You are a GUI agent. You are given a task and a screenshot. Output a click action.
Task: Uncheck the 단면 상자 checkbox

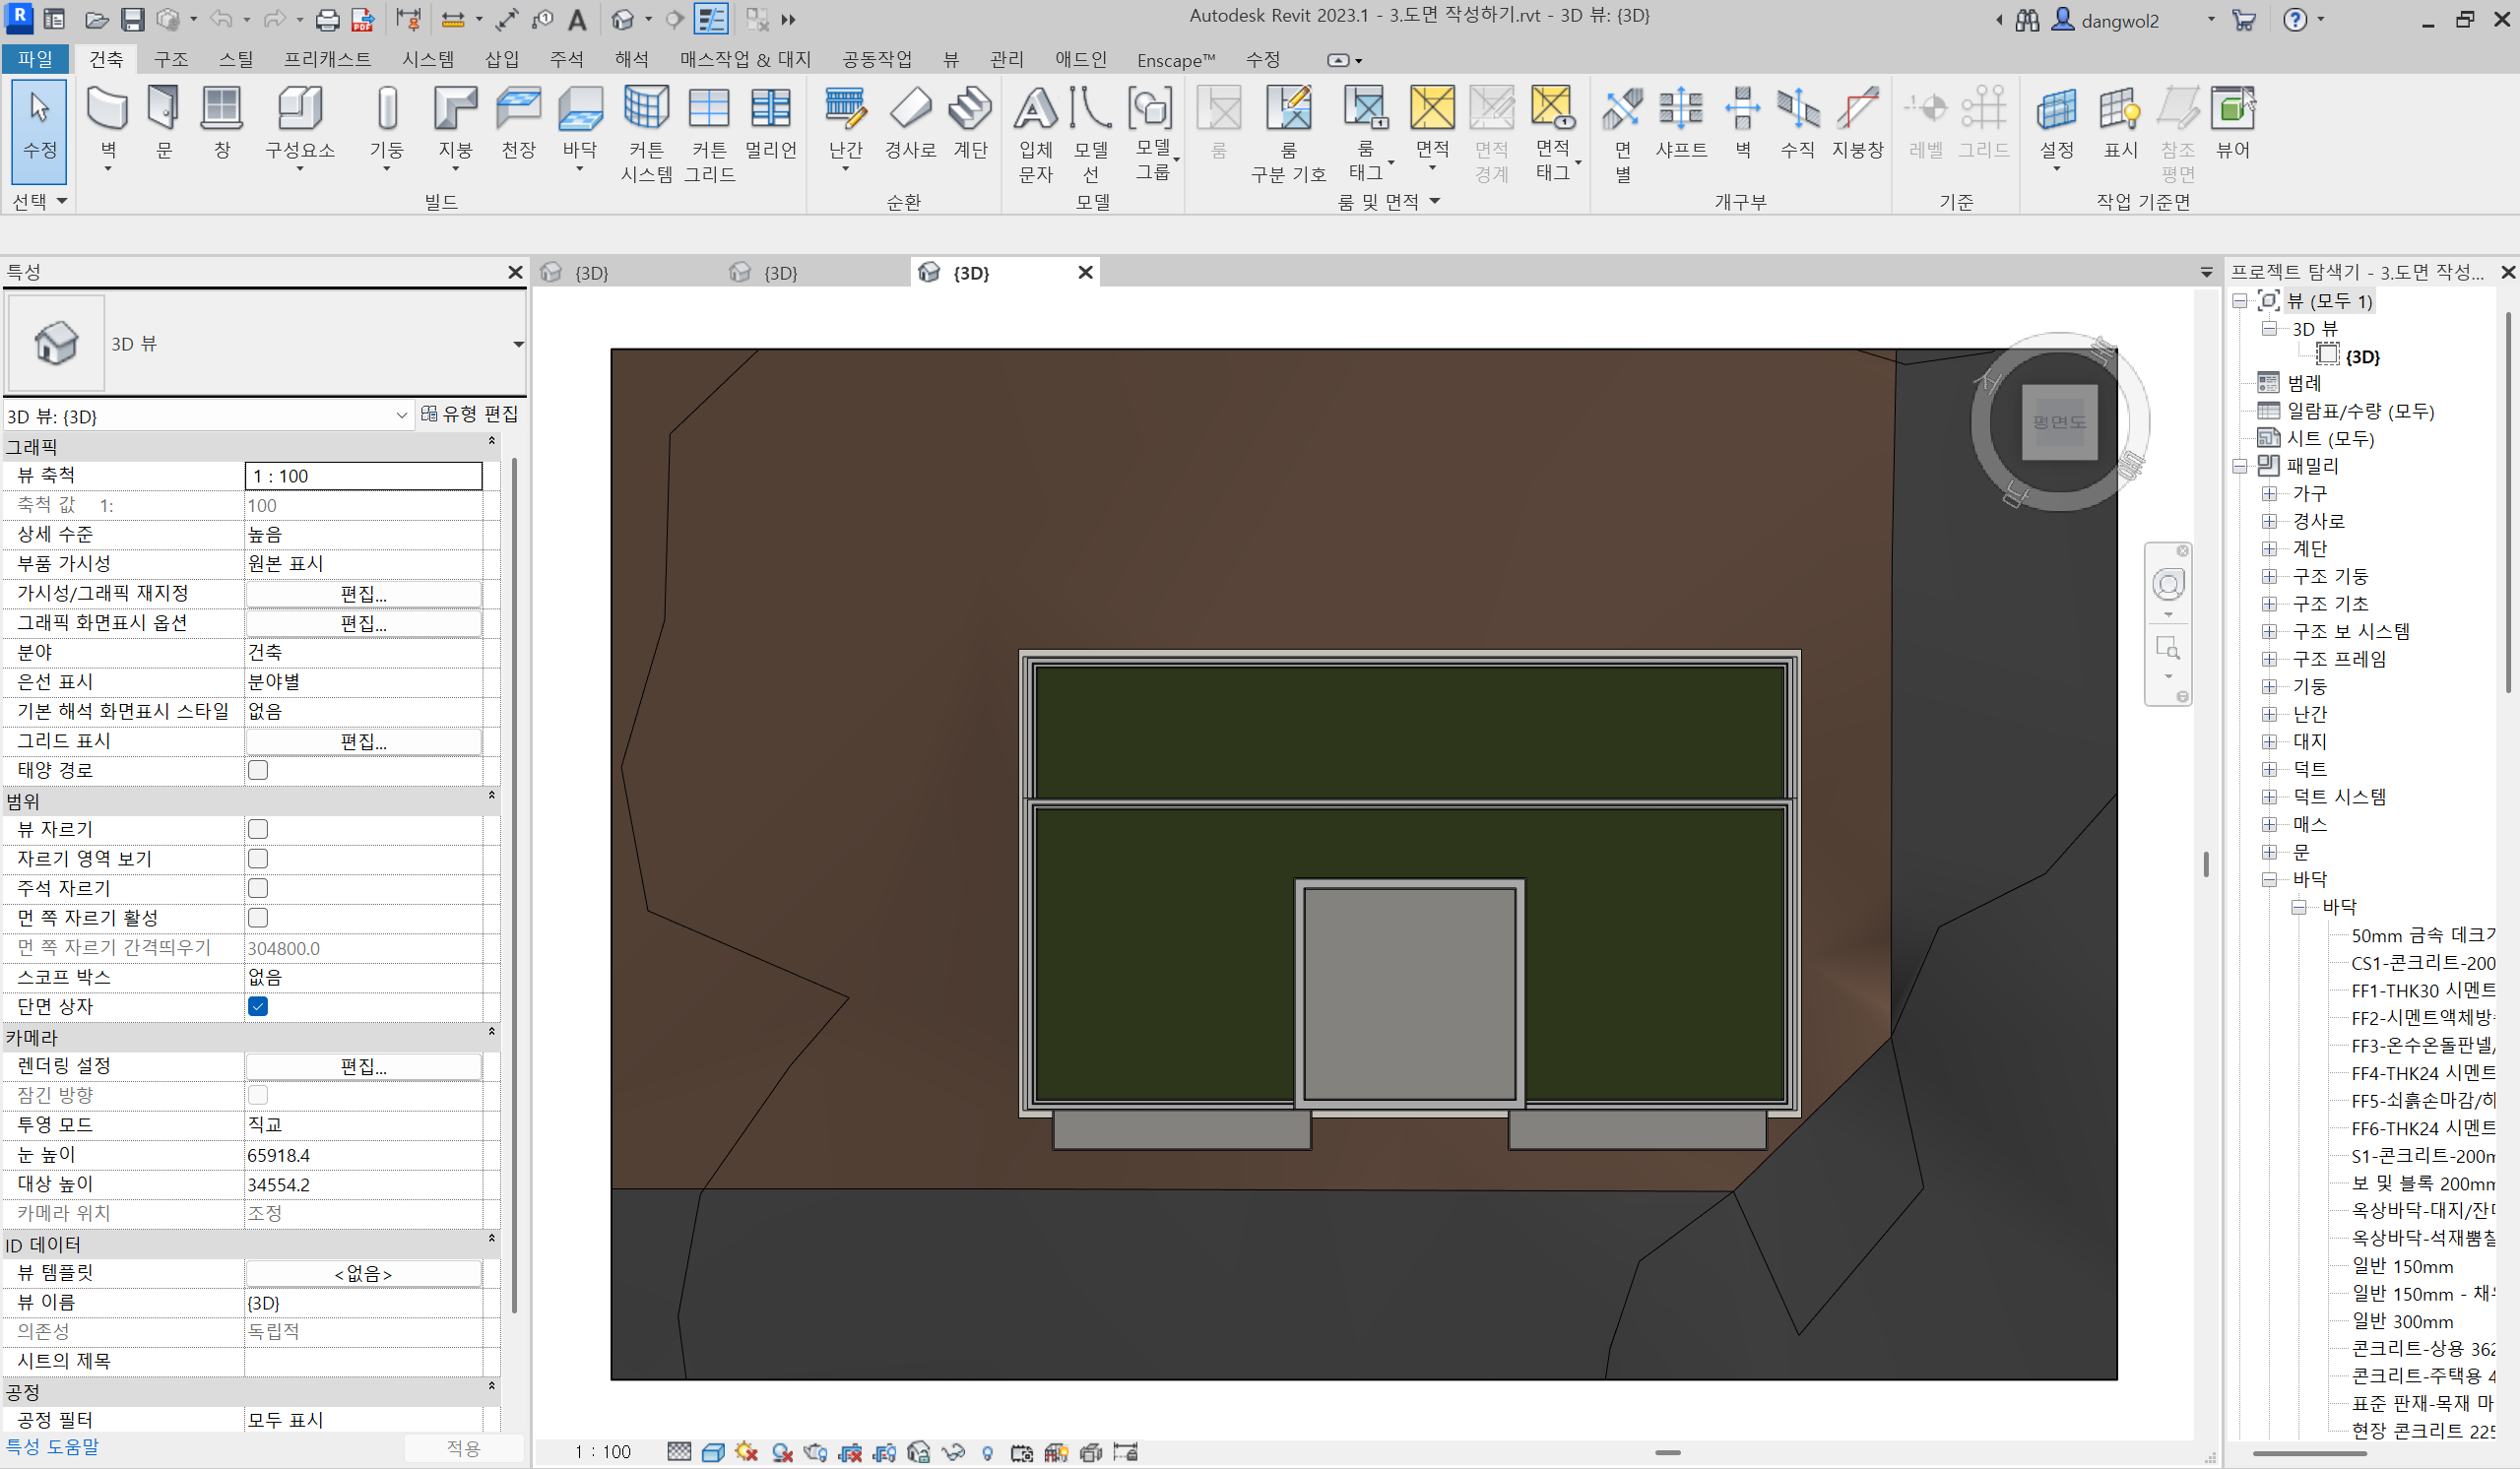(258, 1006)
